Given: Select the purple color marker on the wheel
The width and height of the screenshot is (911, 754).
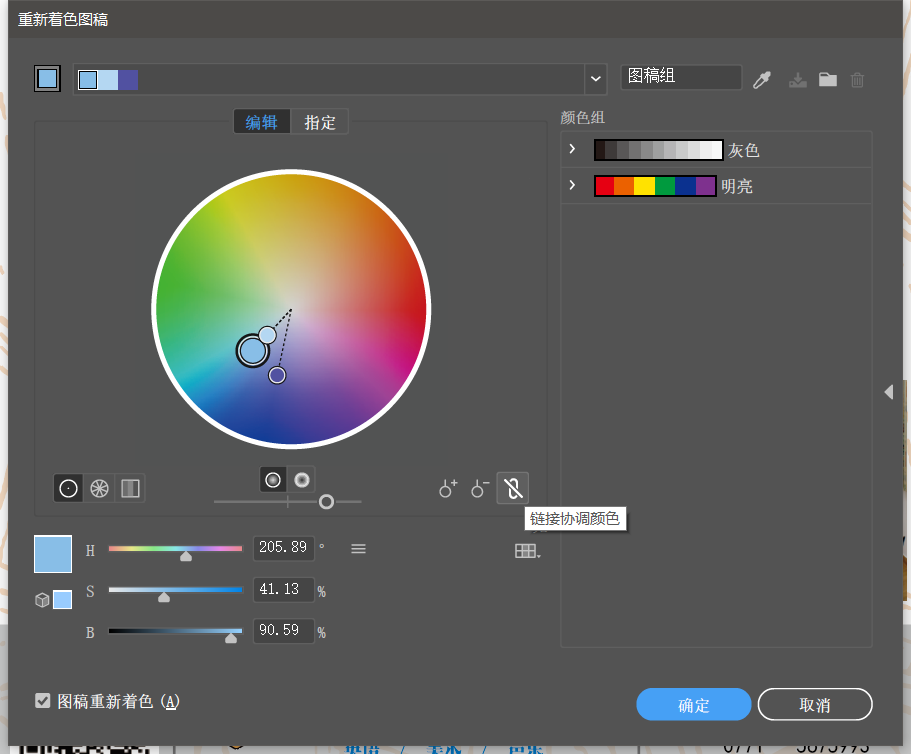Looking at the screenshot, I should pyautogui.click(x=277, y=375).
